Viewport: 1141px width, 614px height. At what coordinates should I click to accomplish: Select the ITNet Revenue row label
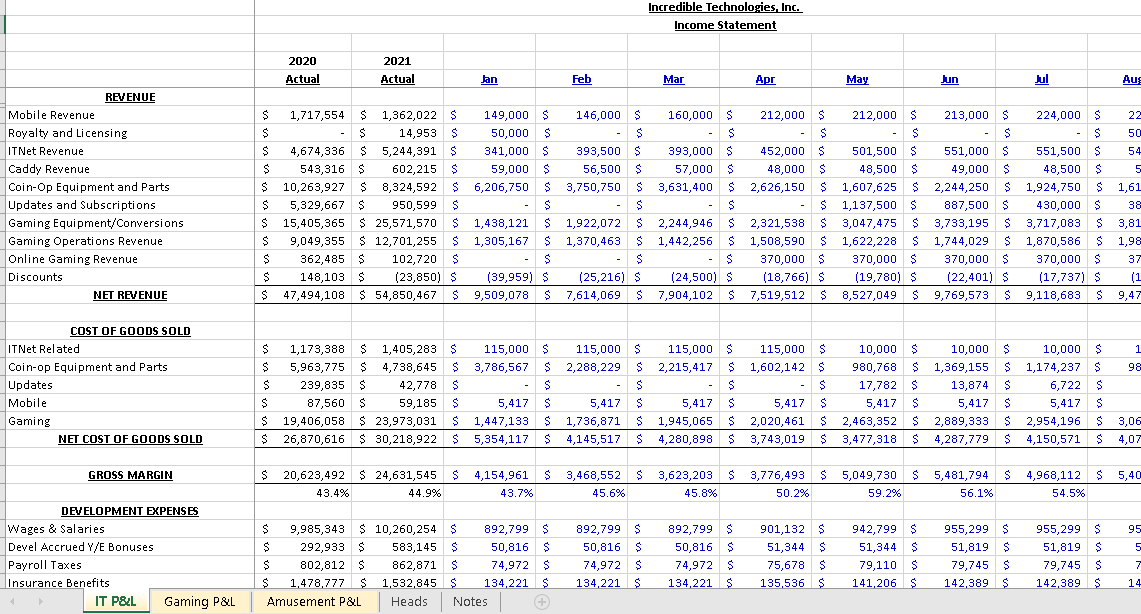pos(46,151)
